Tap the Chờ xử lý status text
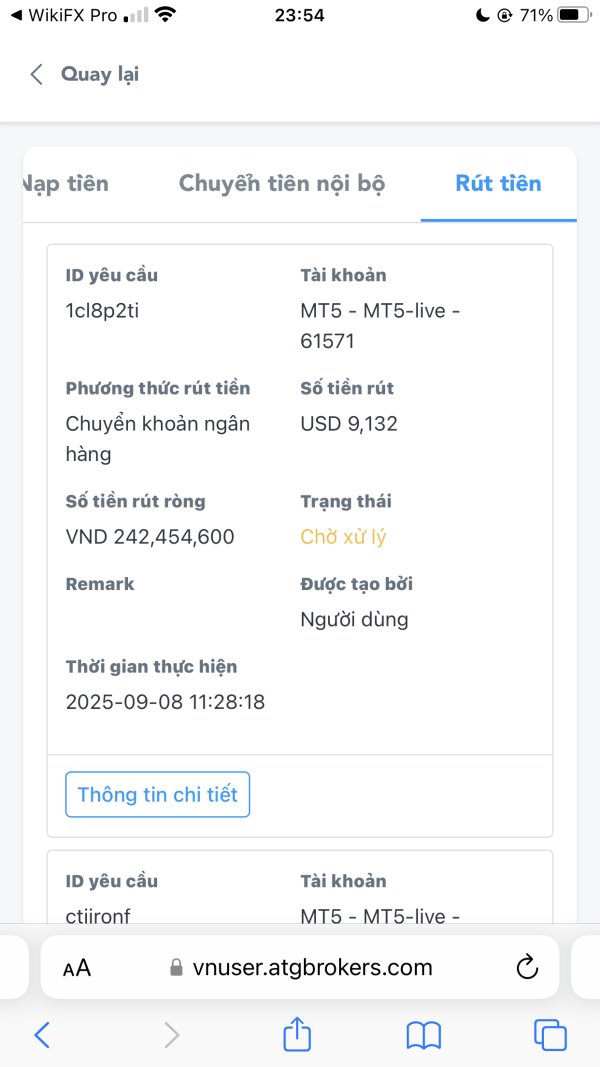Screen dimensions: 600x1067 click(x=343, y=537)
